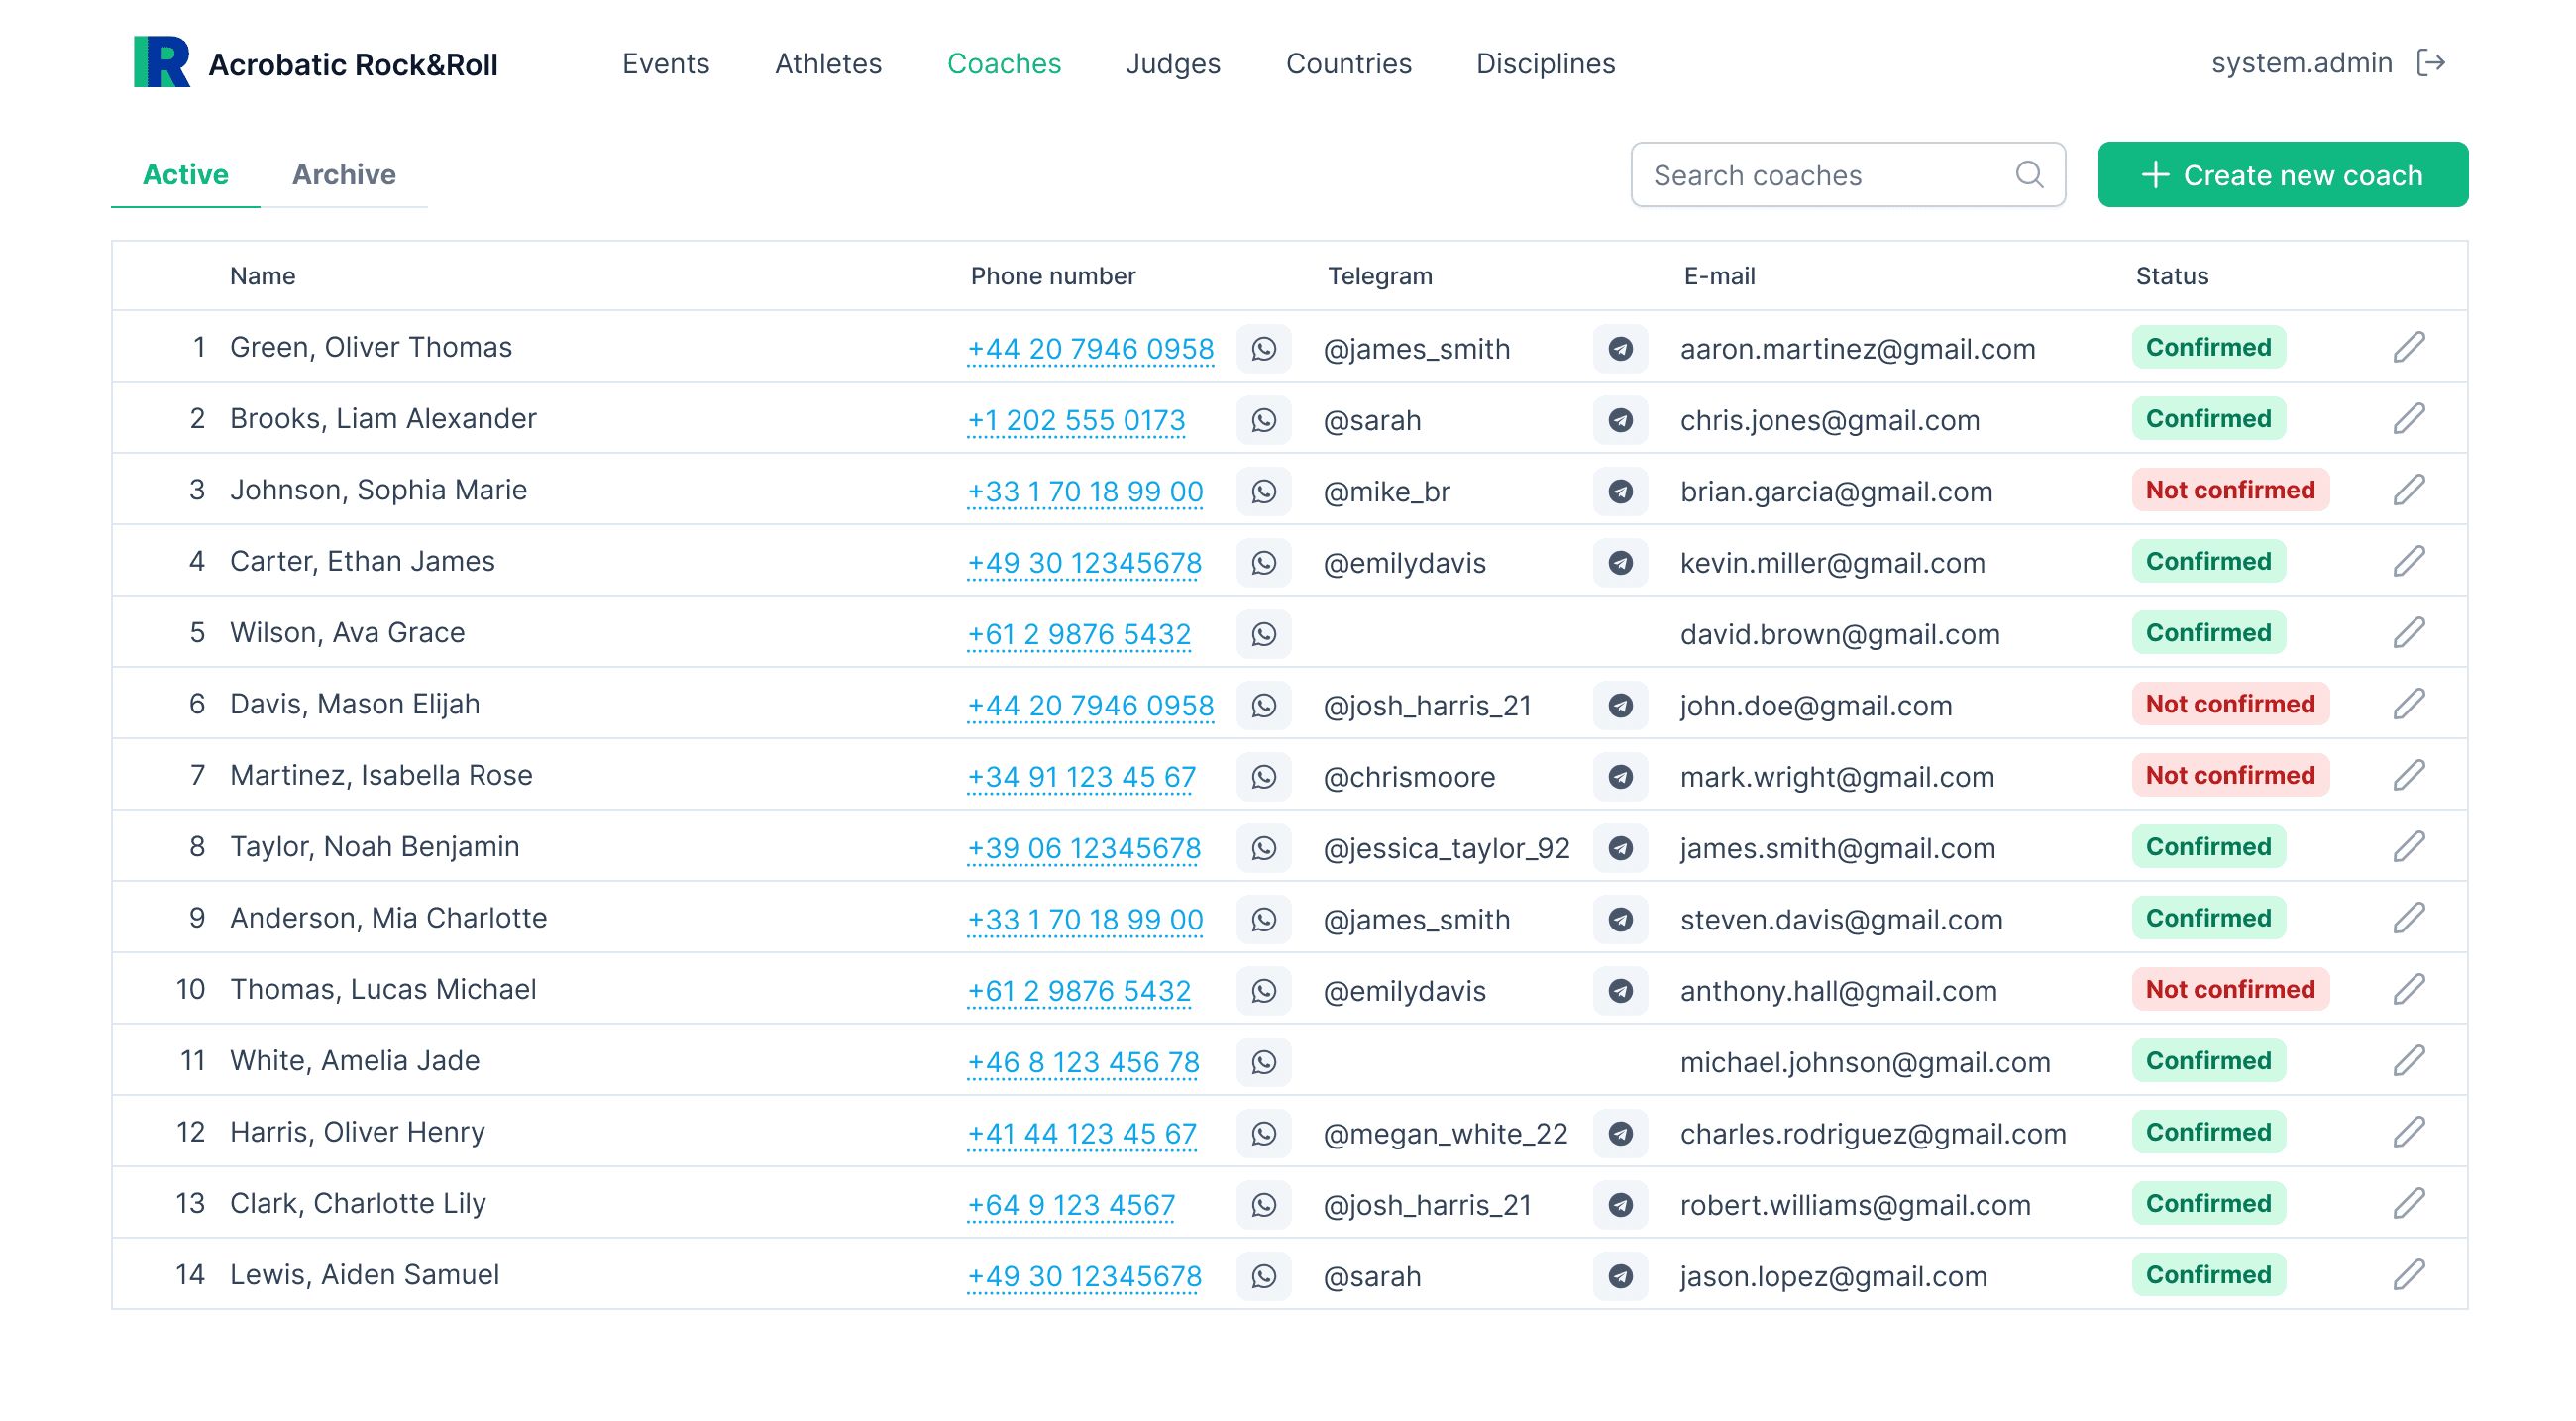The image size is (2576, 1421).
Task: Edit coach Davis, Mason Elijah
Action: [x=2409, y=704]
